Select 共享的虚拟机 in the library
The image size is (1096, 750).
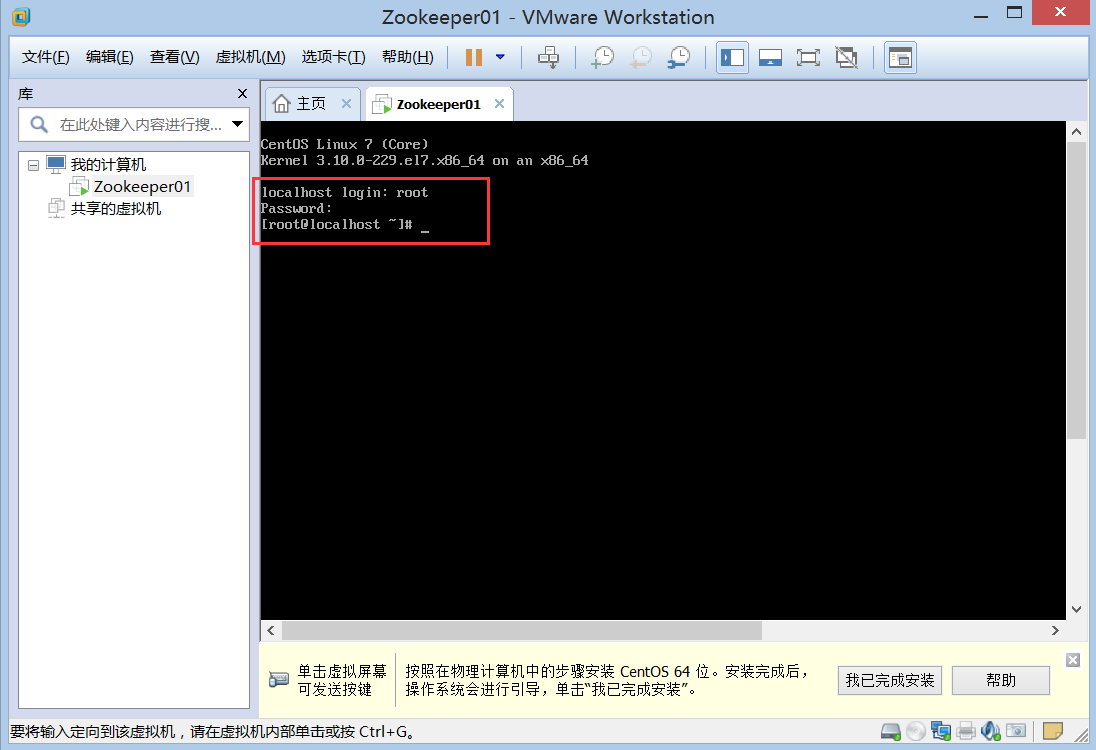[x=115, y=209]
